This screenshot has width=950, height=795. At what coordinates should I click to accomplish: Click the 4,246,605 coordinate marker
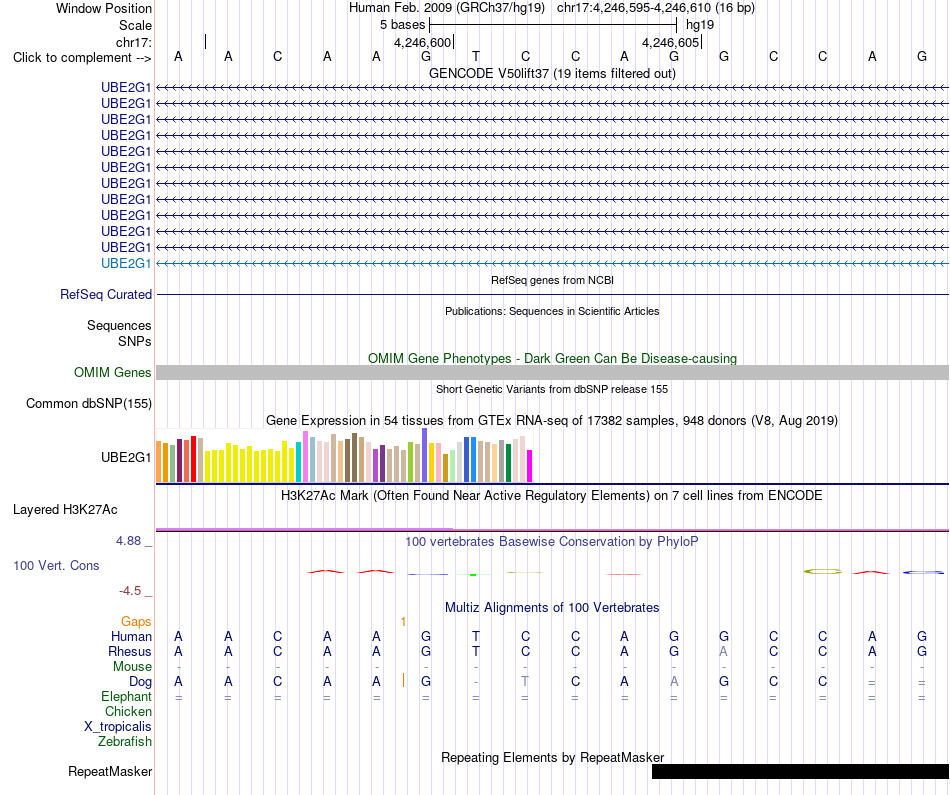(671, 42)
